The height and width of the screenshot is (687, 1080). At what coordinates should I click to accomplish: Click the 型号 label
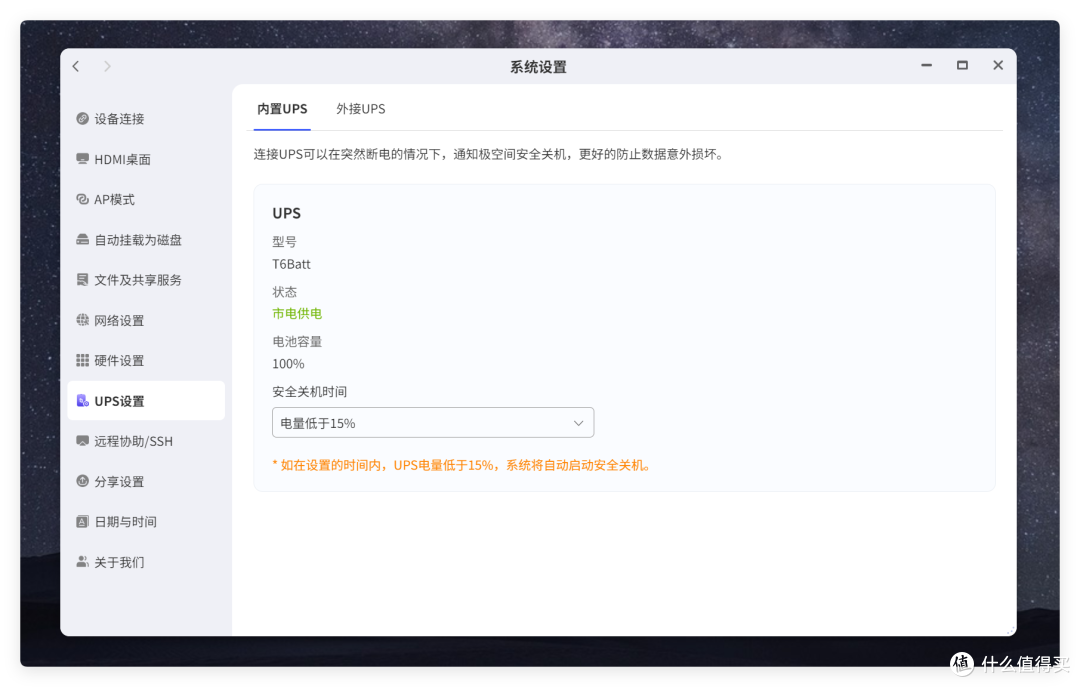tap(284, 242)
